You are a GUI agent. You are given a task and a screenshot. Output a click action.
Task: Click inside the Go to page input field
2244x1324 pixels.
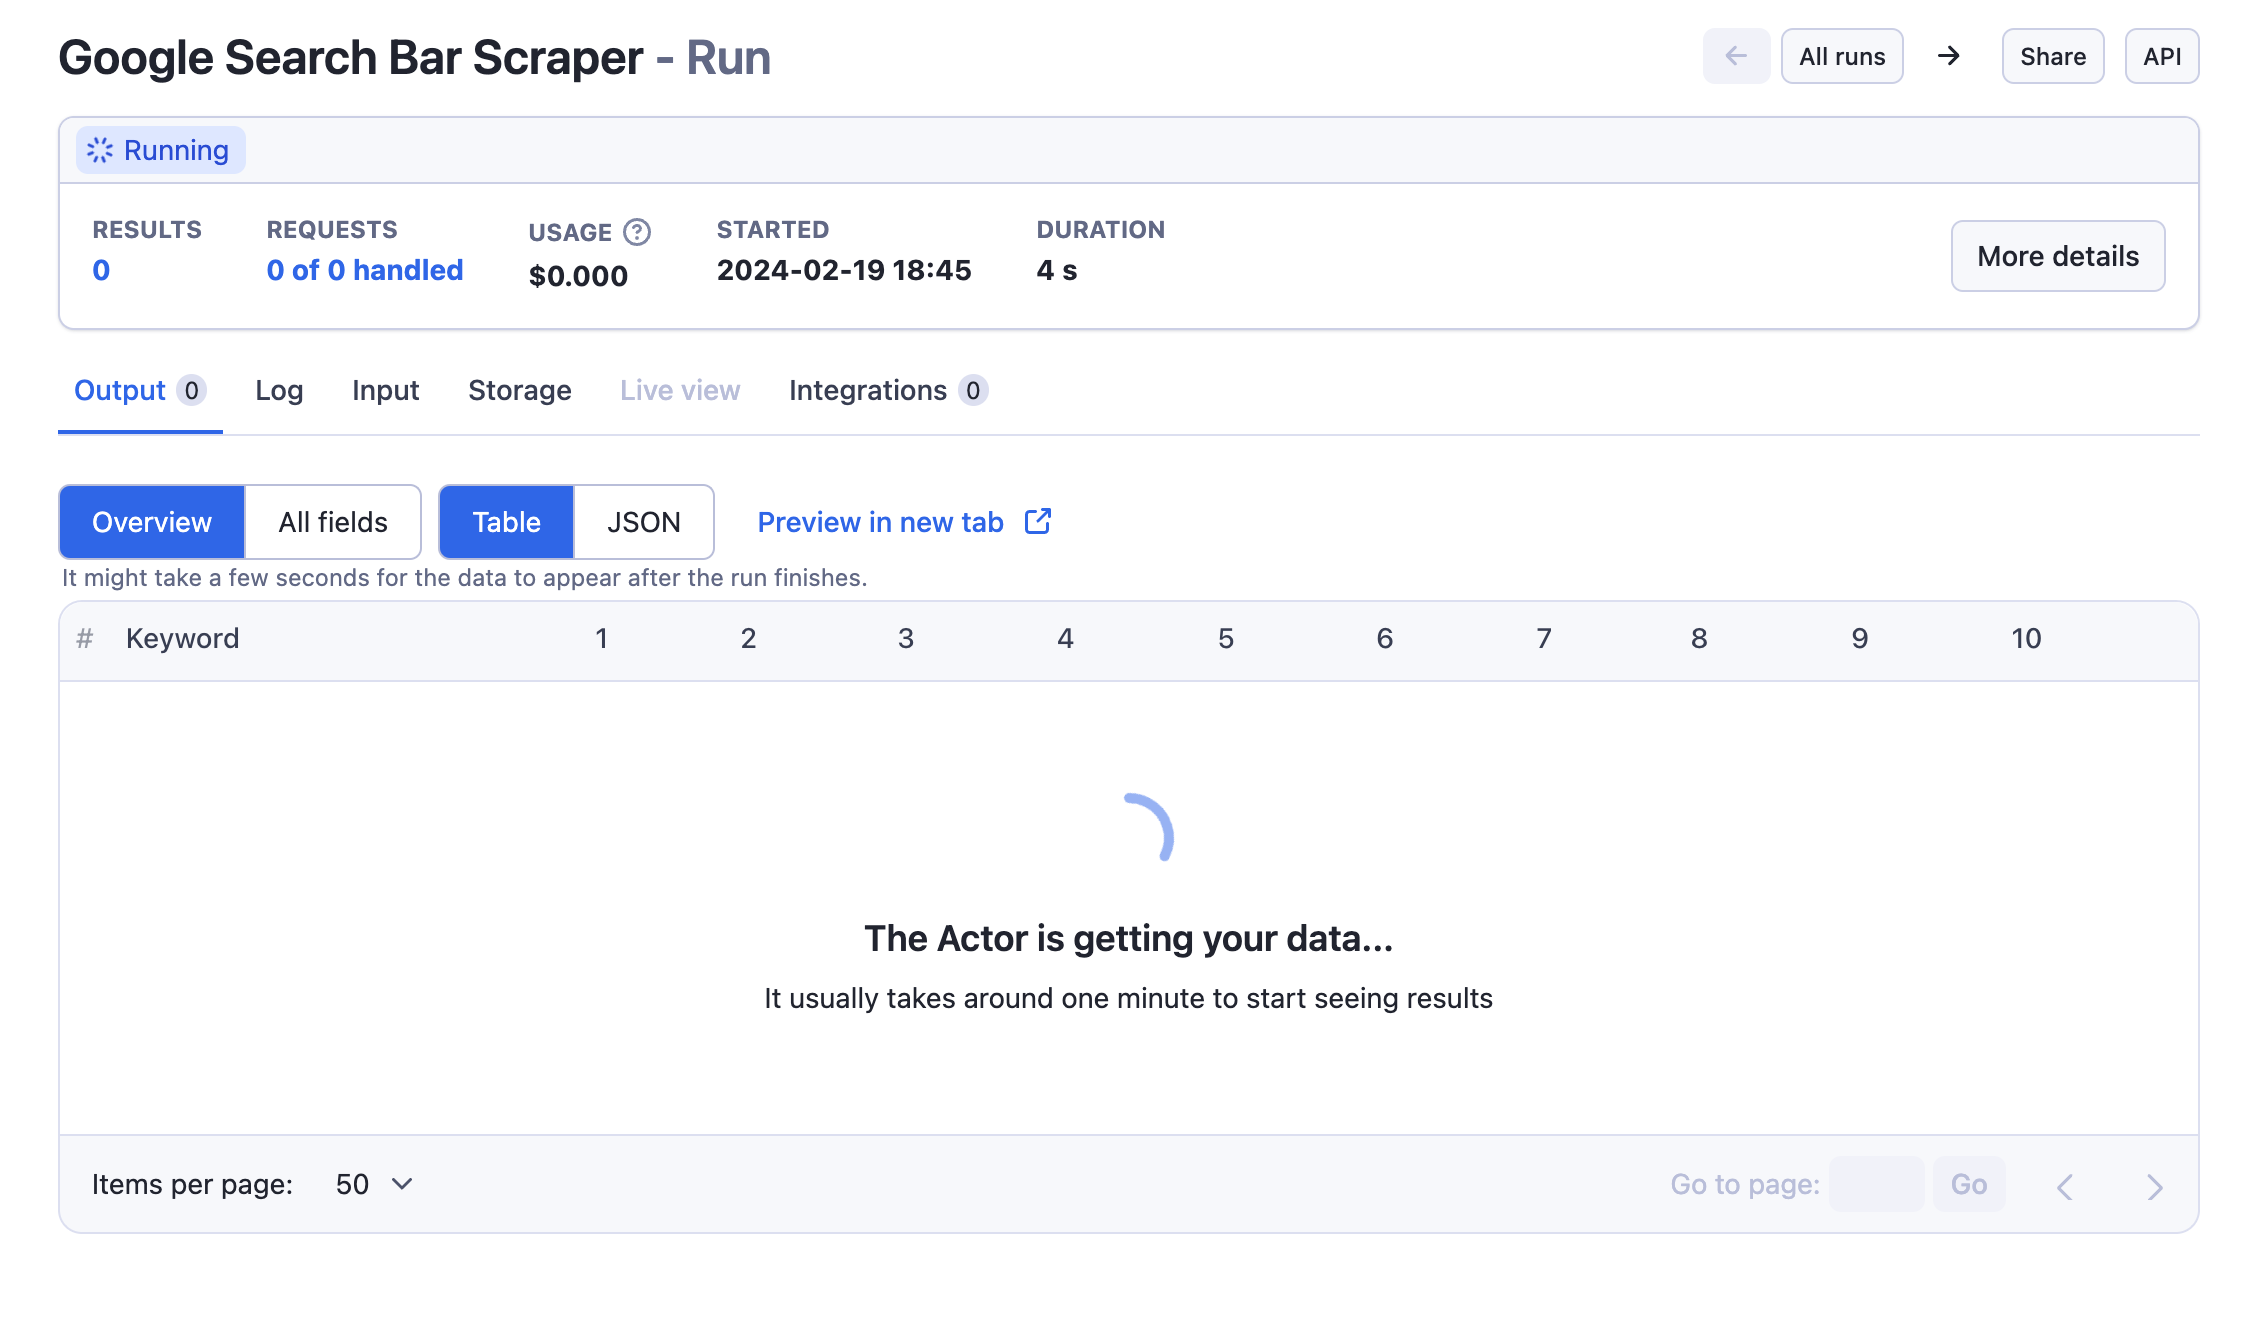[x=1877, y=1184]
